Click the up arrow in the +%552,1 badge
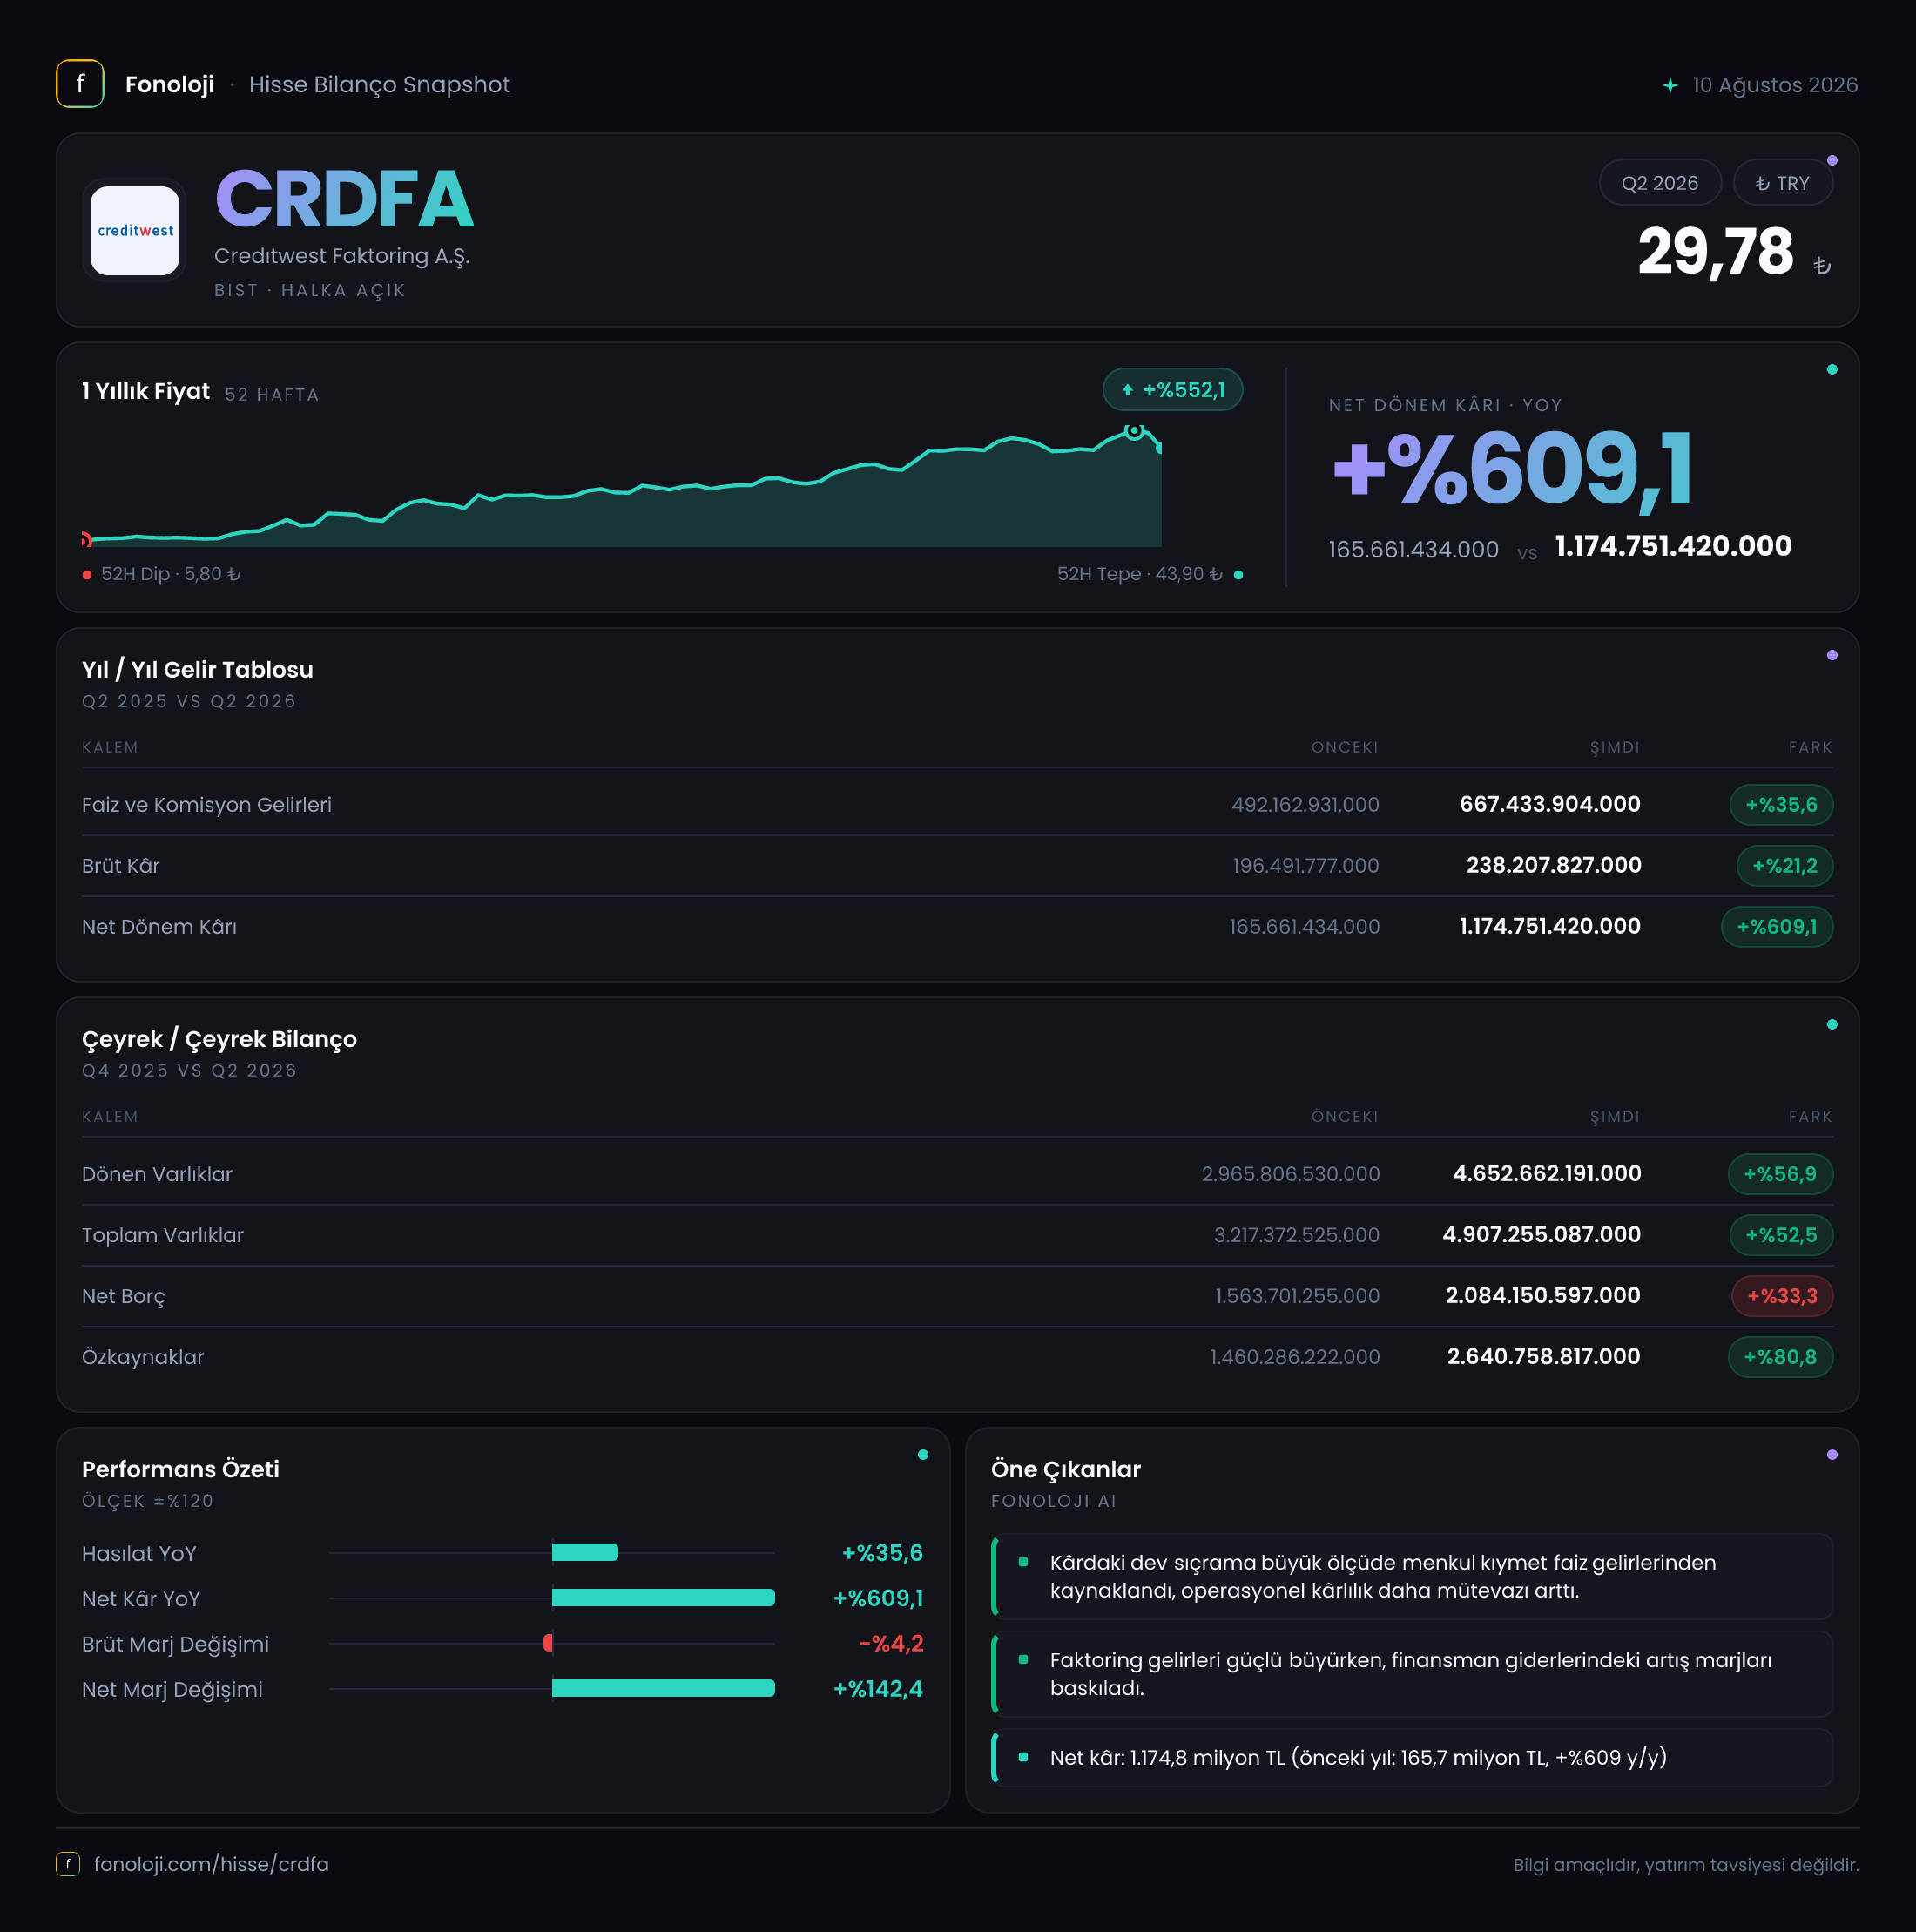 point(1127,390)
